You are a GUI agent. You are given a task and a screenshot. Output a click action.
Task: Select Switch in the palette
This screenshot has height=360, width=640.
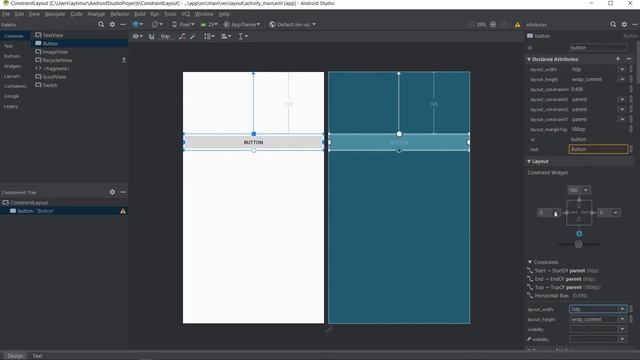pyautogui.click(x=80, y=85)
